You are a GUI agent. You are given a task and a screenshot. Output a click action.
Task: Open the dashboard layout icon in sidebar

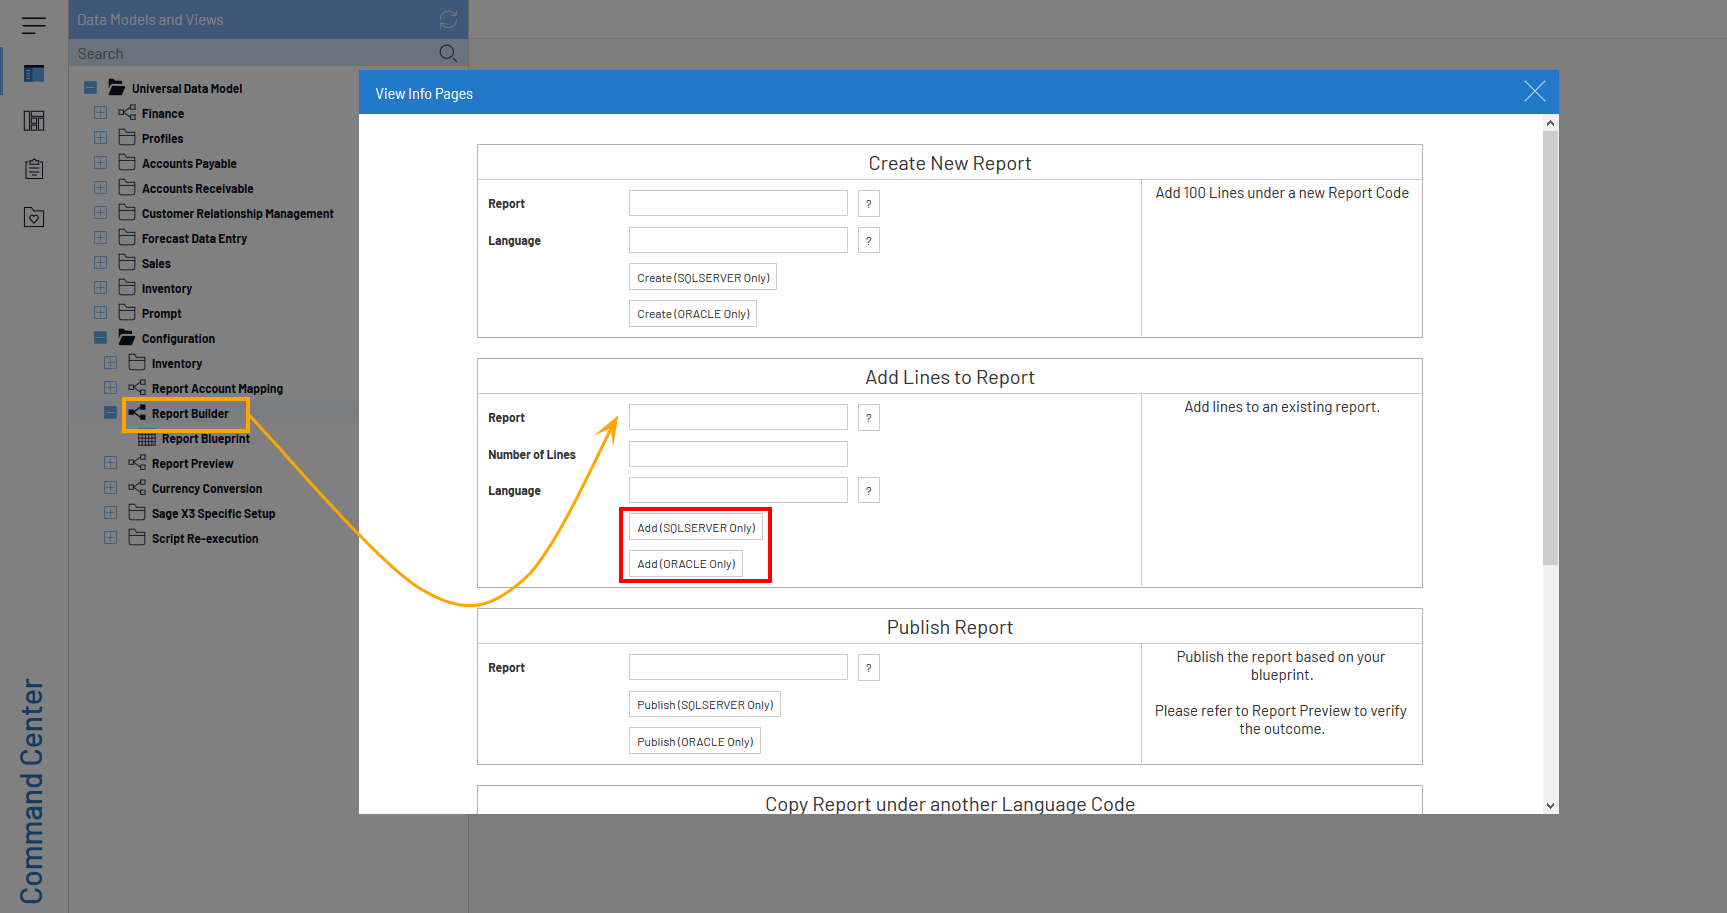34,121
